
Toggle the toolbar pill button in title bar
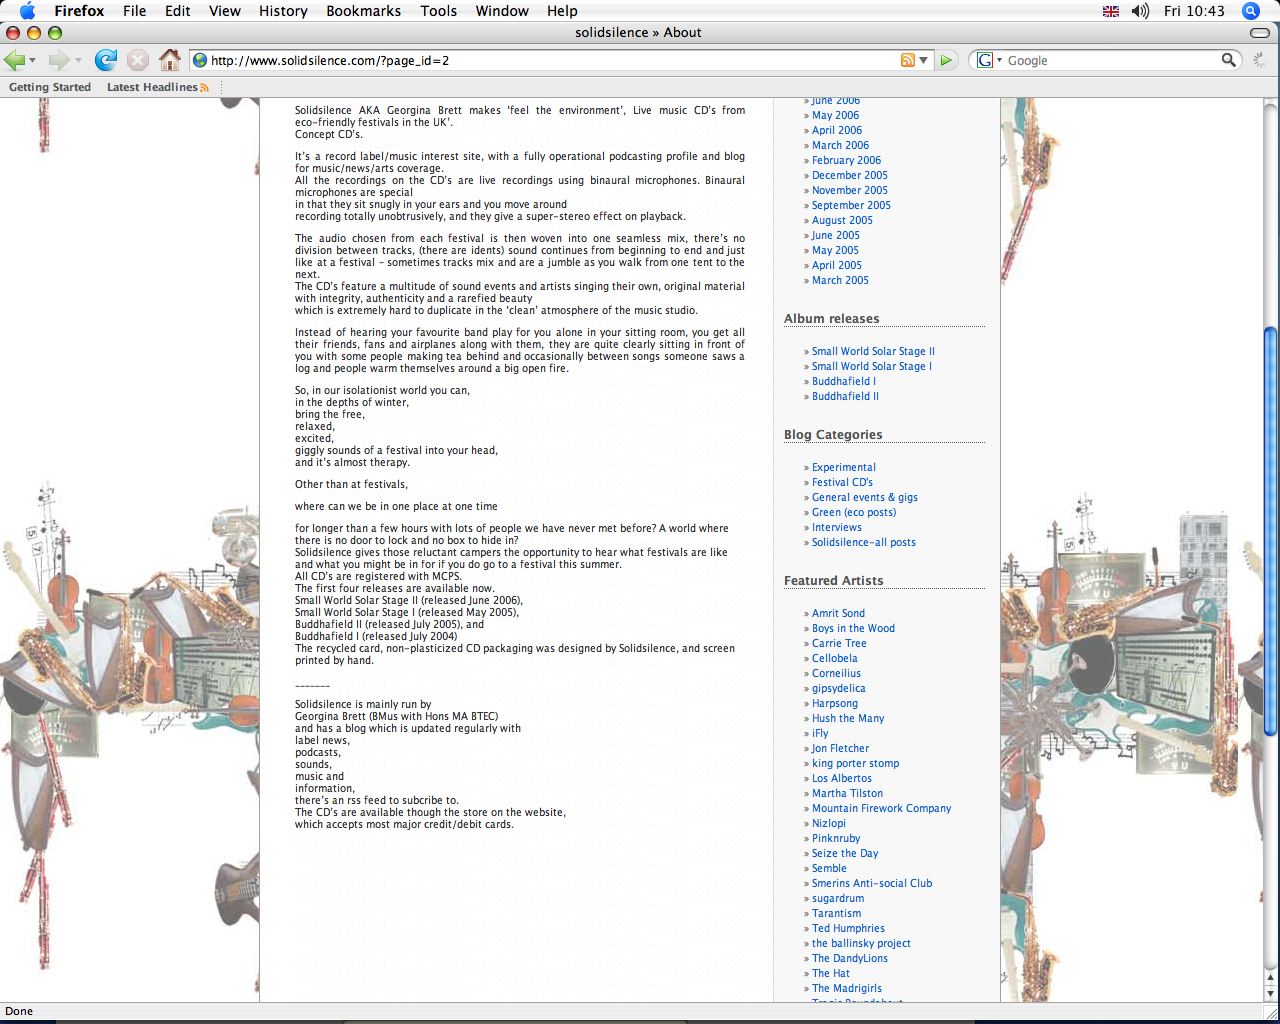tap(1260, 33)
